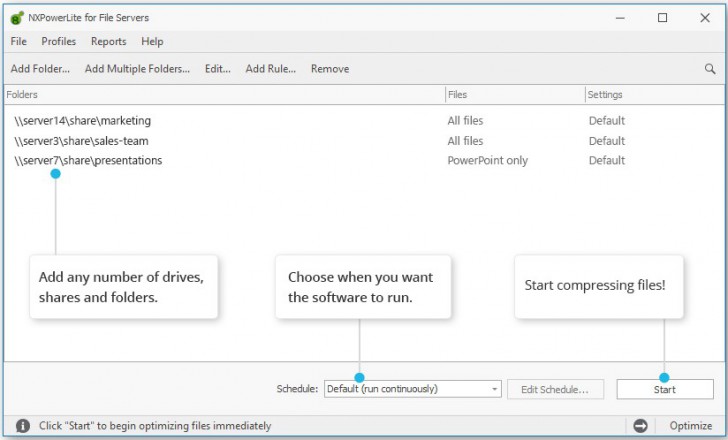Select \\server14\share\marketing folder row

(x=364, y=121)
